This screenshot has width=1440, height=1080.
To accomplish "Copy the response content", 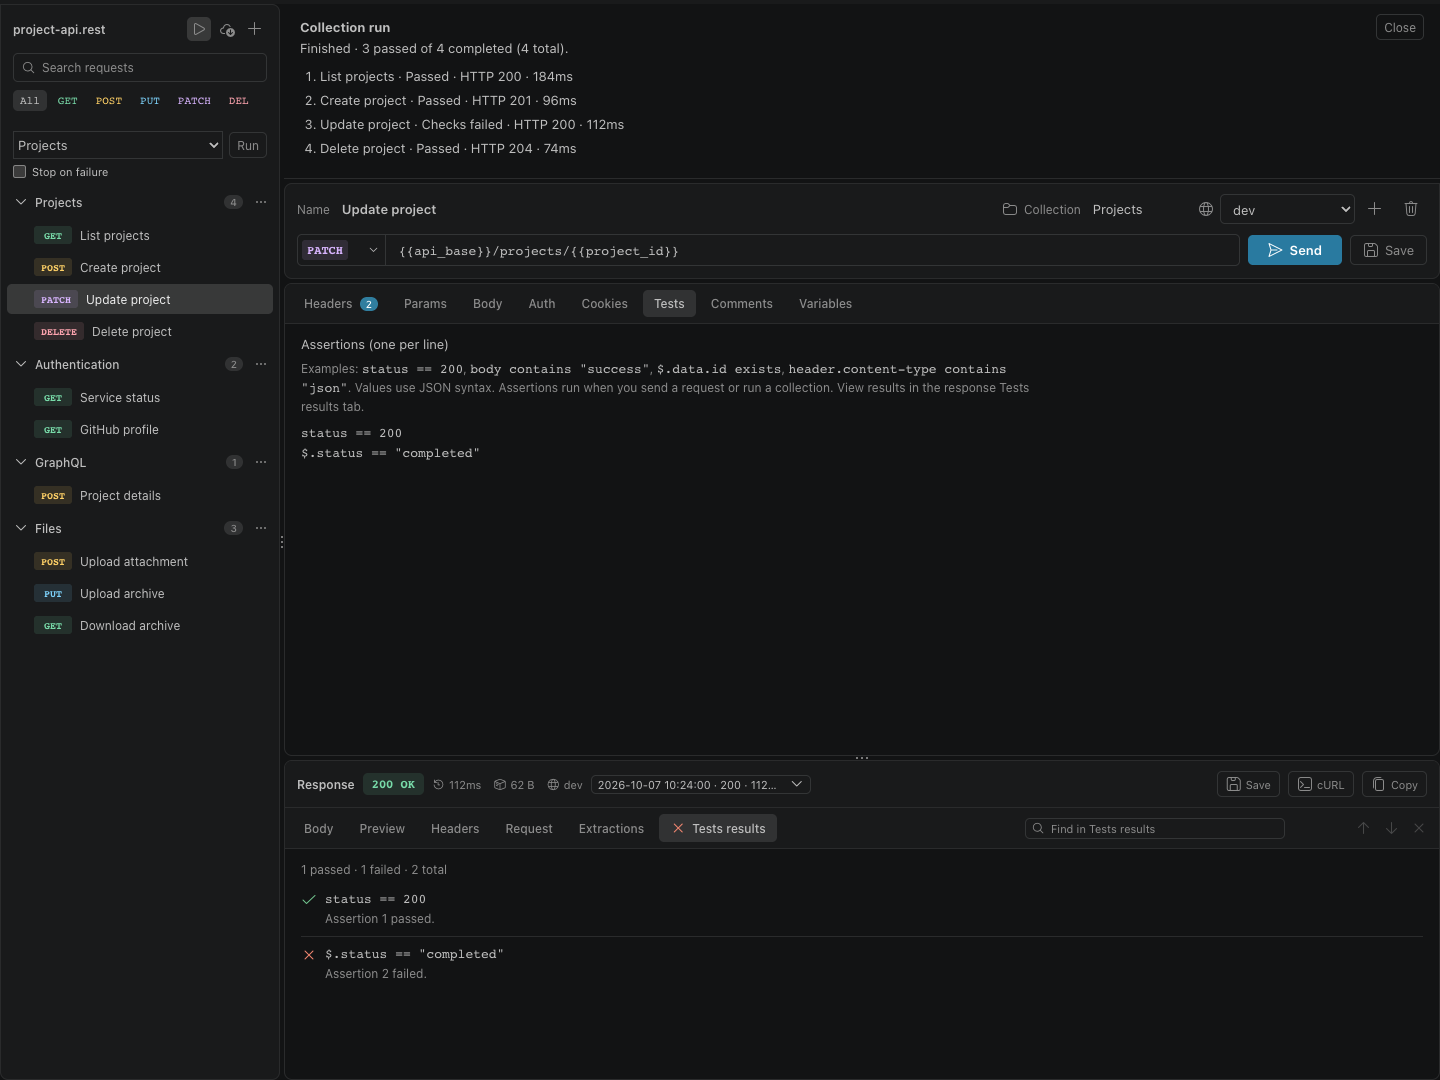I will pos(1394,785).
